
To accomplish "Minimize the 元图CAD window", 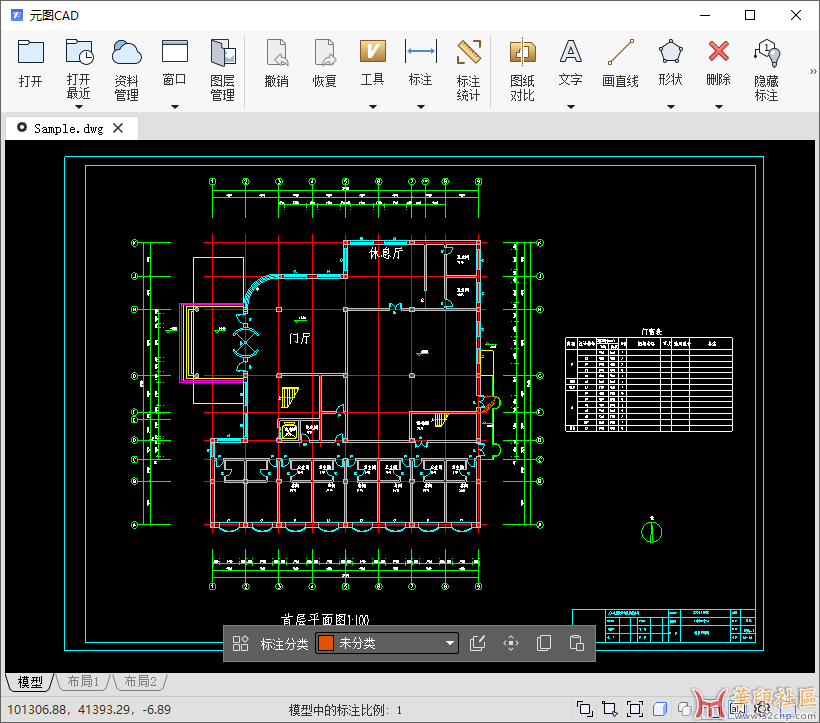I will [x=705, y=15].
